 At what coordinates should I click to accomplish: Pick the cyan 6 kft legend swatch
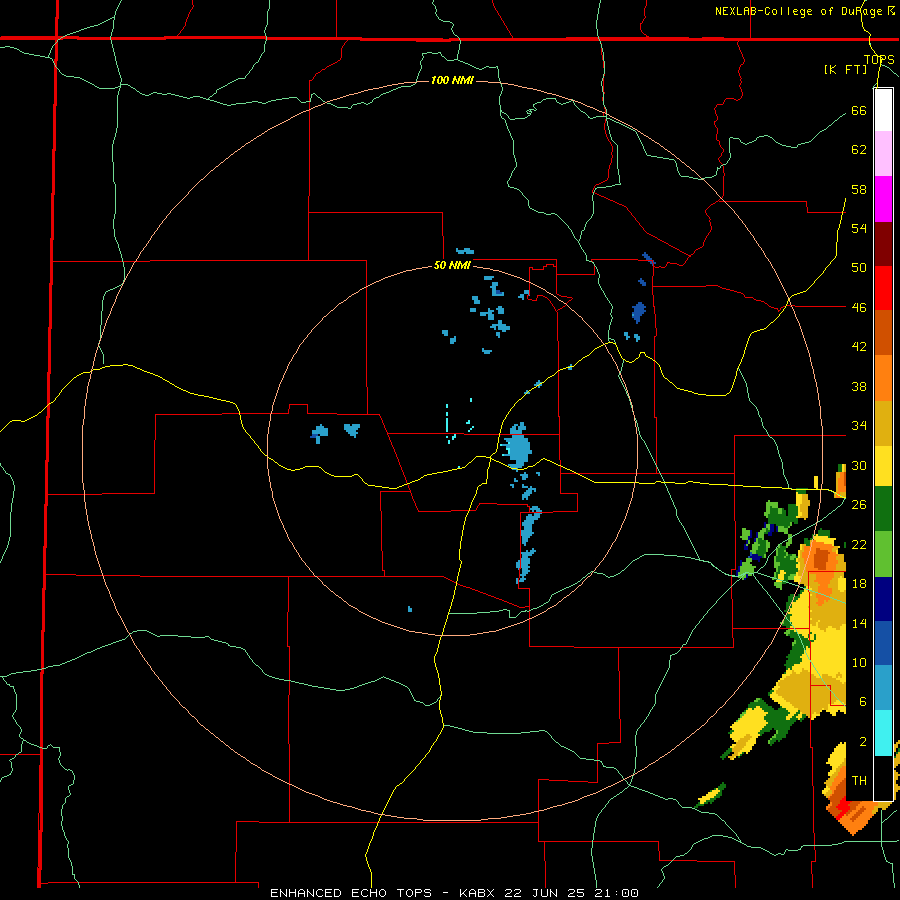(x=883, y=733)
